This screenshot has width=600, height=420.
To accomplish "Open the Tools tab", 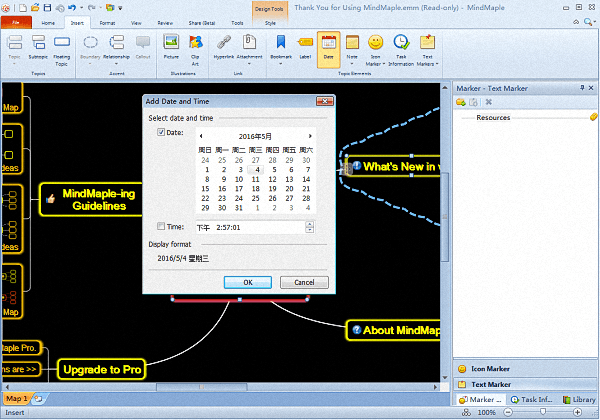I will point(237,23).
